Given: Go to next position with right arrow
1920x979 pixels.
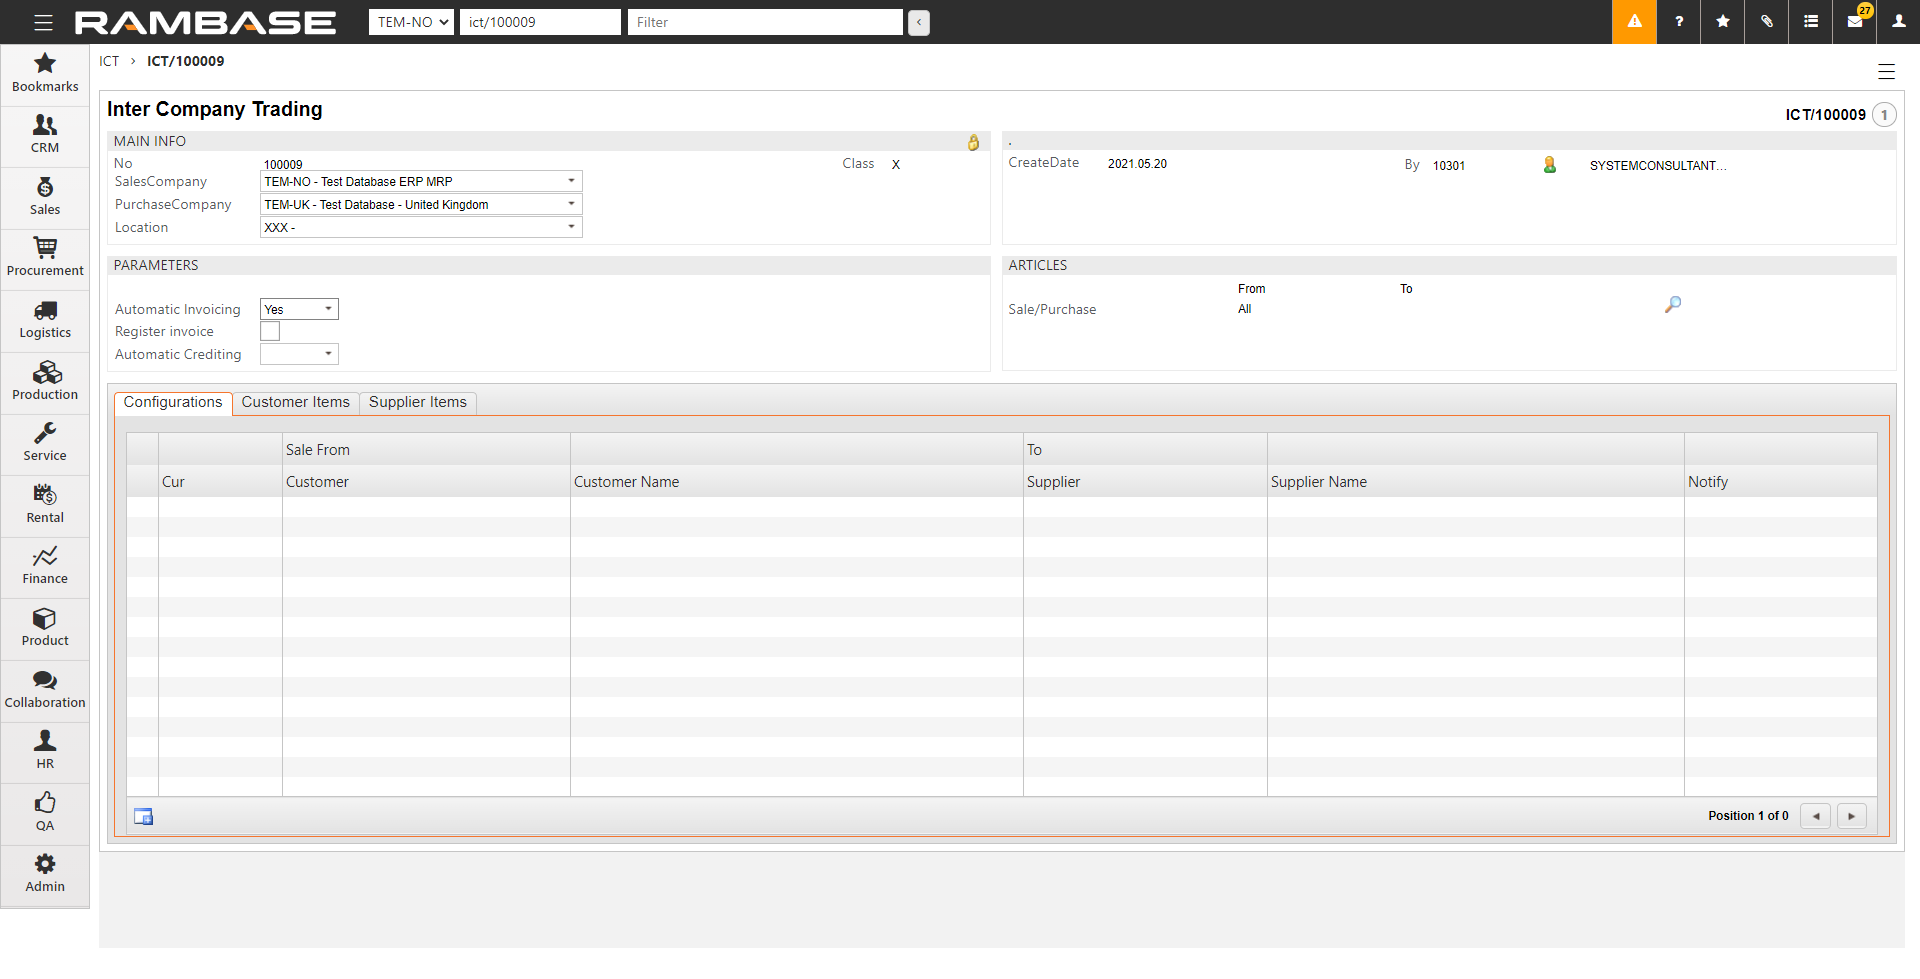Looking at the screenshot, I should click(1851, 816).
